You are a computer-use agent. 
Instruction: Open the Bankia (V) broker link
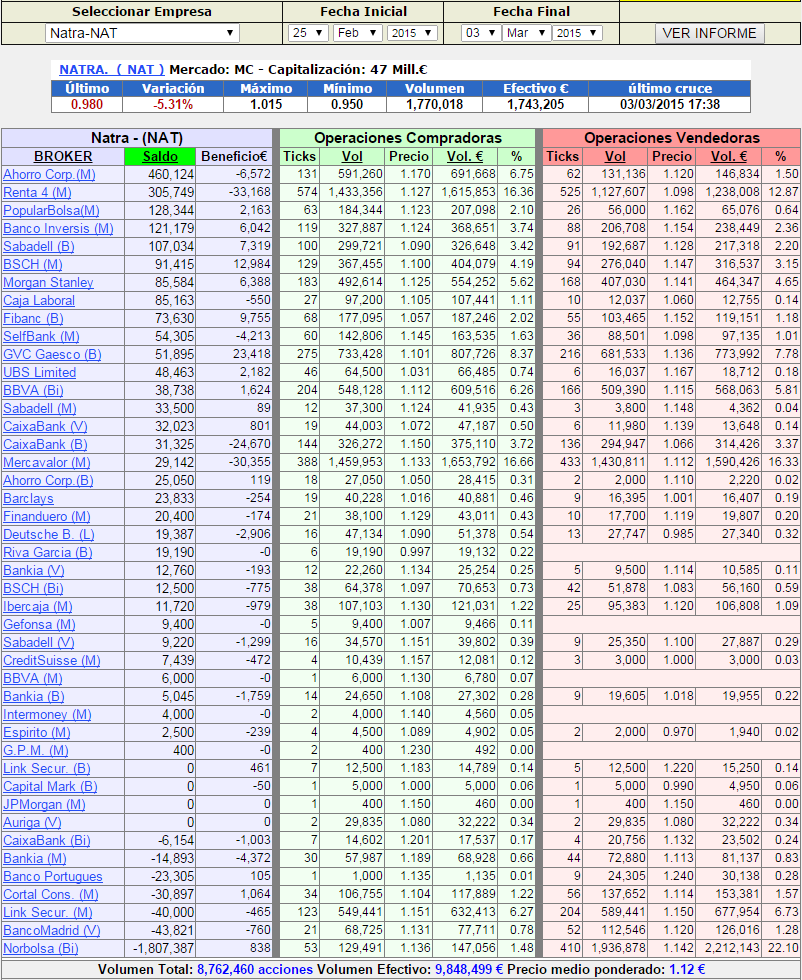[34, 571]
